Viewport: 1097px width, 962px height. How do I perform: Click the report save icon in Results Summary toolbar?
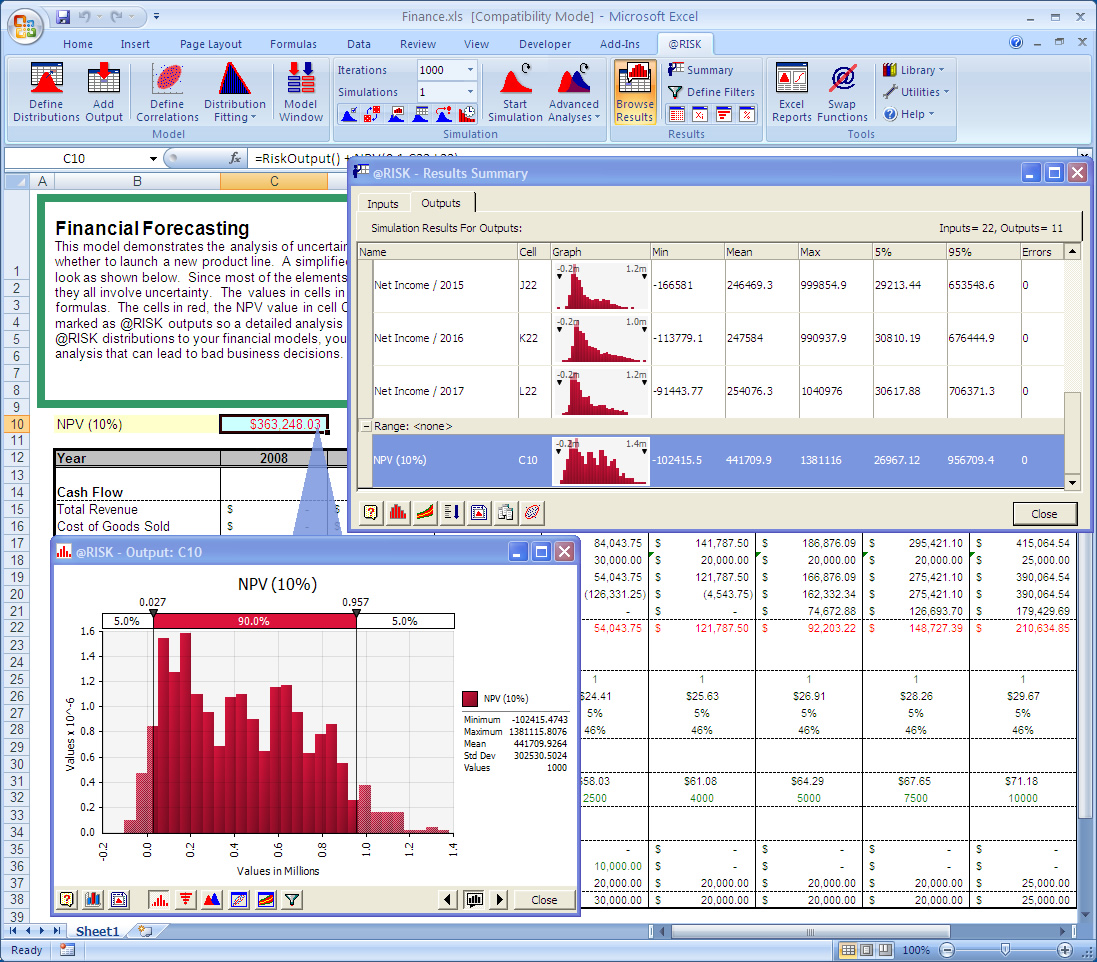click(479, 513)
